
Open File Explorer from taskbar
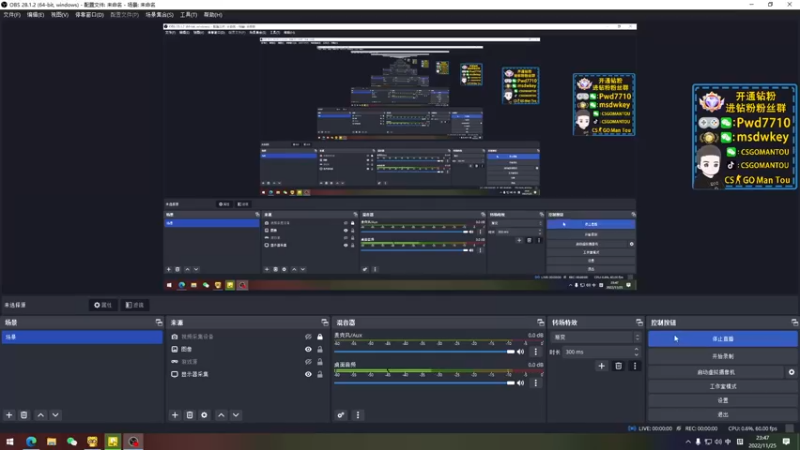click(x=52, y=441)
